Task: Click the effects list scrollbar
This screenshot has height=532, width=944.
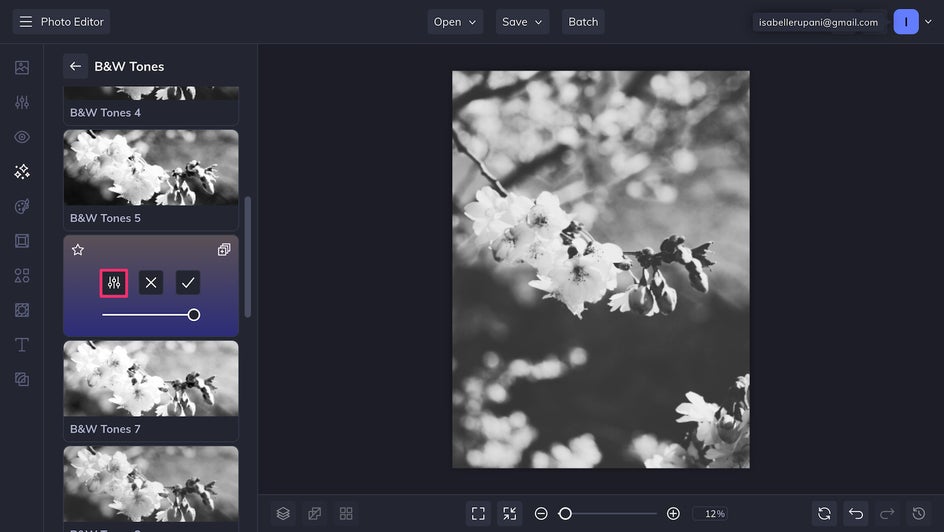Action: (x=247, y=256)
